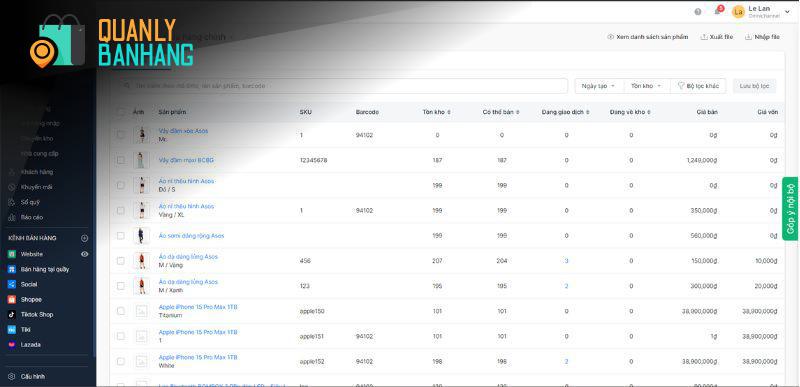Screen dimensions: 800x387
Task: Open thumbnail of Váy đầm xòe Asos
Action: pos(141,135)
